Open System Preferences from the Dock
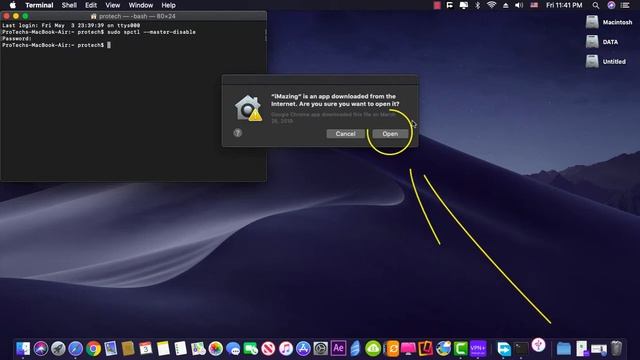 pos(321,349)
